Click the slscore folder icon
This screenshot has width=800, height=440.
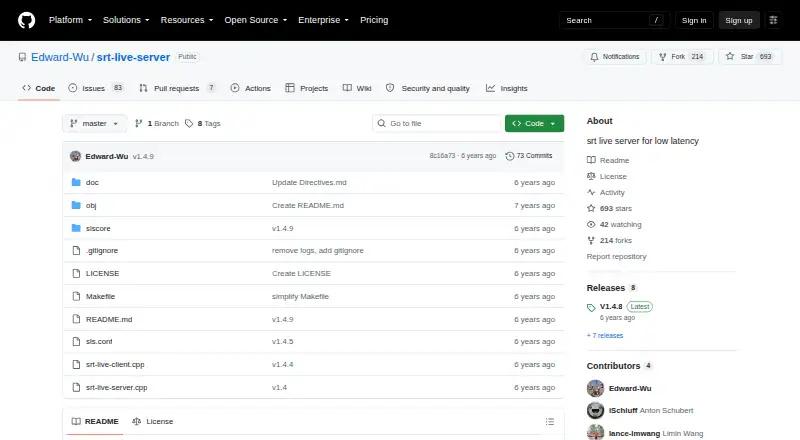click(x=76, y=228)
